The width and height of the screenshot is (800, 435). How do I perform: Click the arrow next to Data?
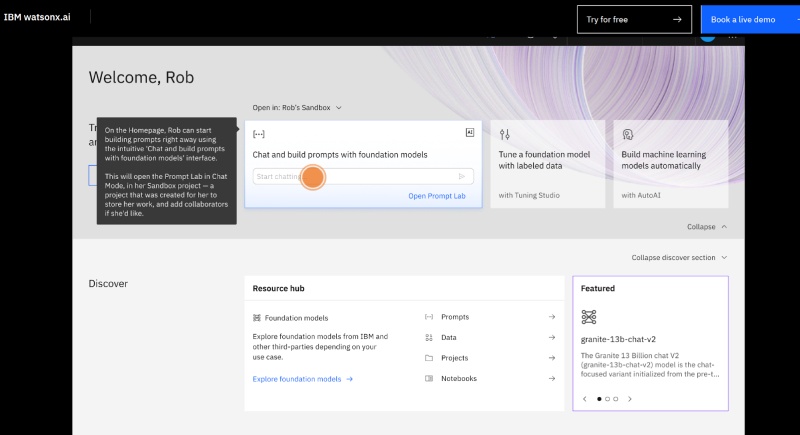pyautogui.click(x=552, y=338)
